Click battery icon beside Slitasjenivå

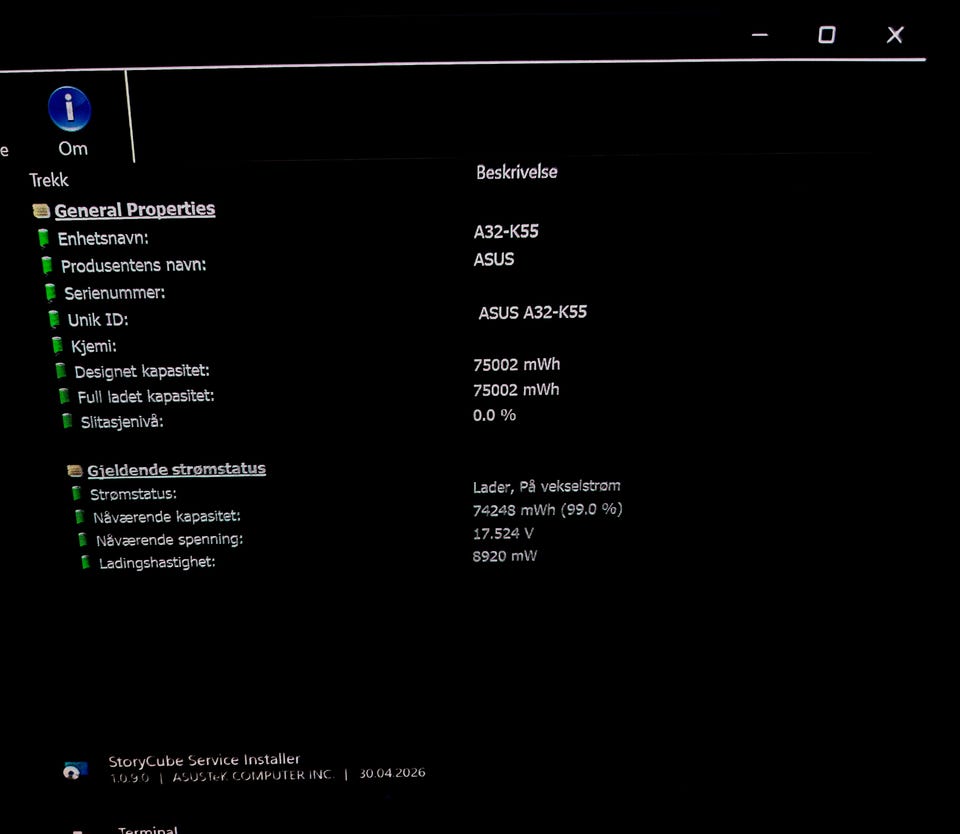[67, 421]
